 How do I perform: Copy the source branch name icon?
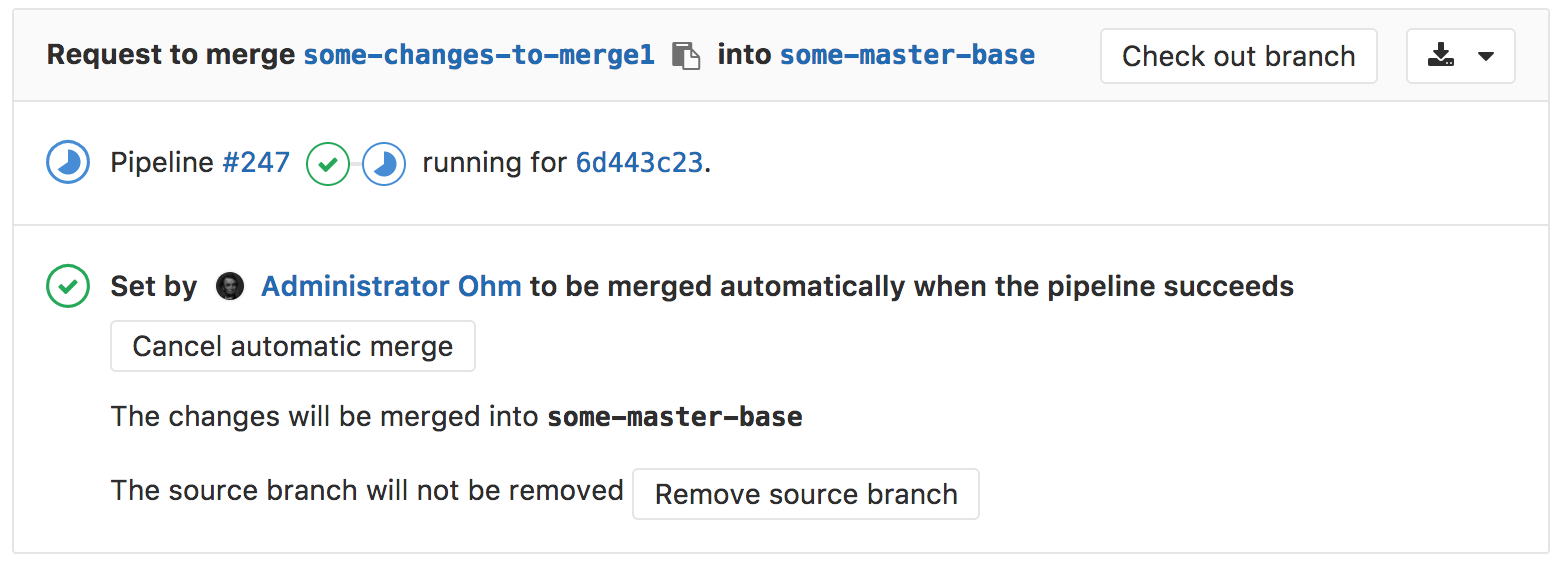coord(686,56)
